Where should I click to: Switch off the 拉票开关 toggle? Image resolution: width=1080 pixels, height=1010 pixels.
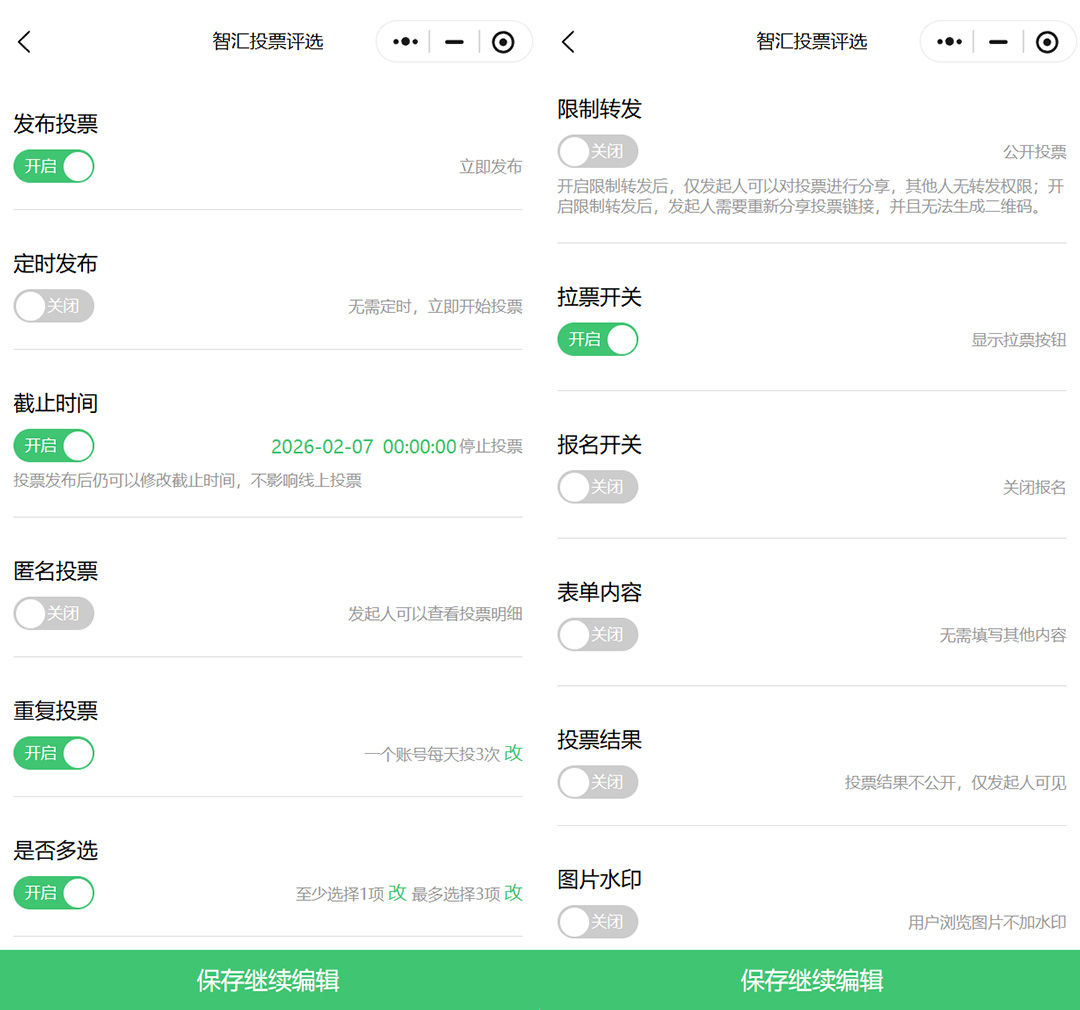597,340
